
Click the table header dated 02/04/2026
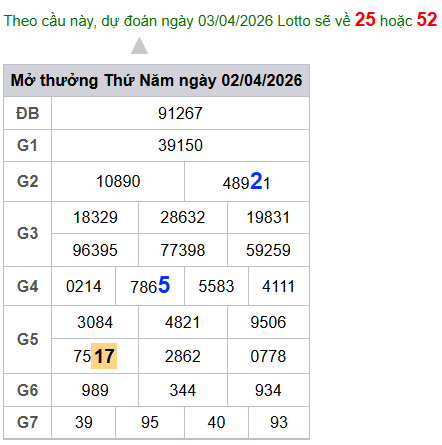tap(156, 81)
